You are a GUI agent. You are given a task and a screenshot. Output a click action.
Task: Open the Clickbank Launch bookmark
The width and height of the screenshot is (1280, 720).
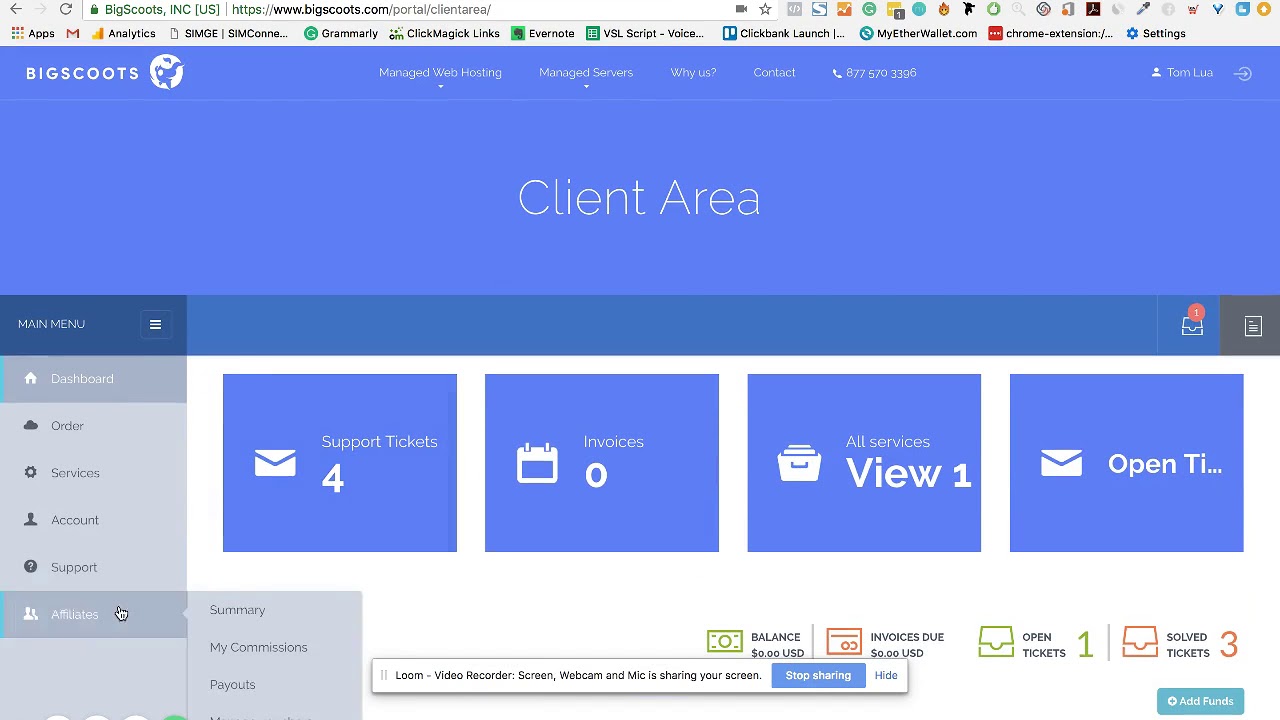783,33
